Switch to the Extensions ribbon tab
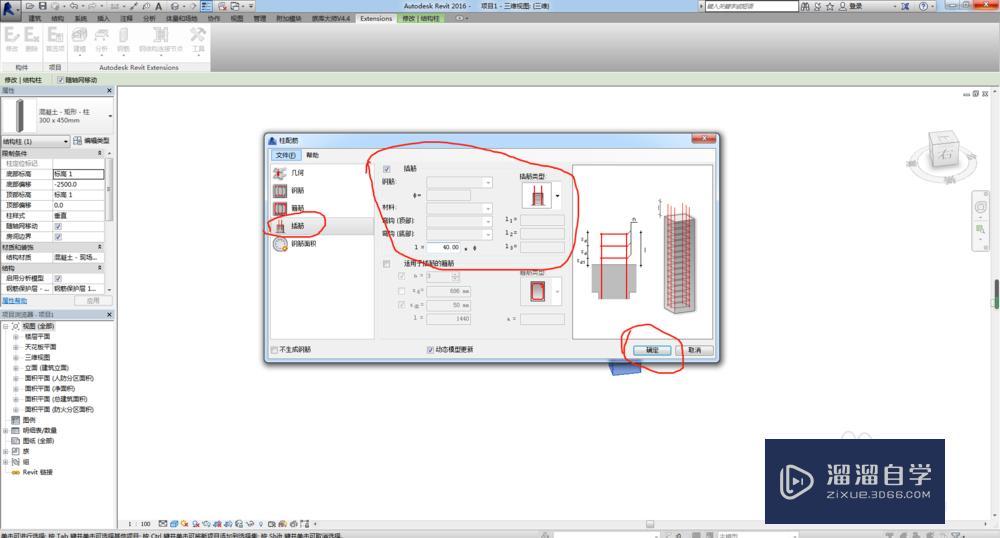The width and height of the screenshot is (1000, 538). (x=376, y=18)
